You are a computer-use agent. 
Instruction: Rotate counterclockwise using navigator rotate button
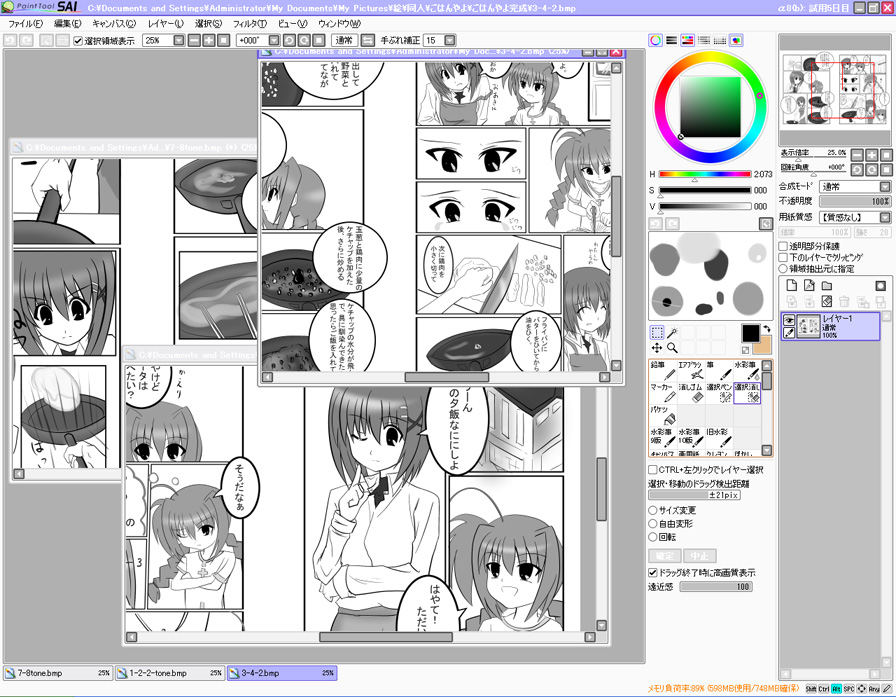pos(857,170)
